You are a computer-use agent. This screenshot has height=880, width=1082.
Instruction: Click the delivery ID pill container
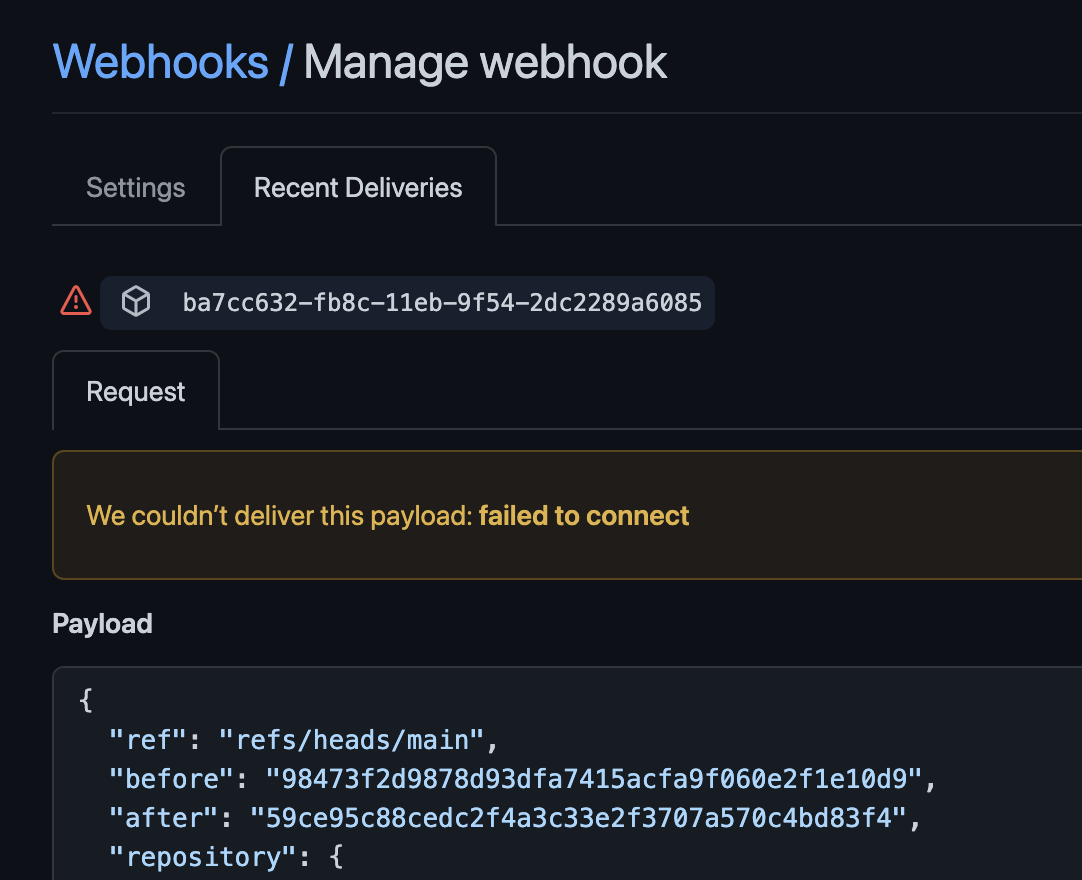[407, 303]
